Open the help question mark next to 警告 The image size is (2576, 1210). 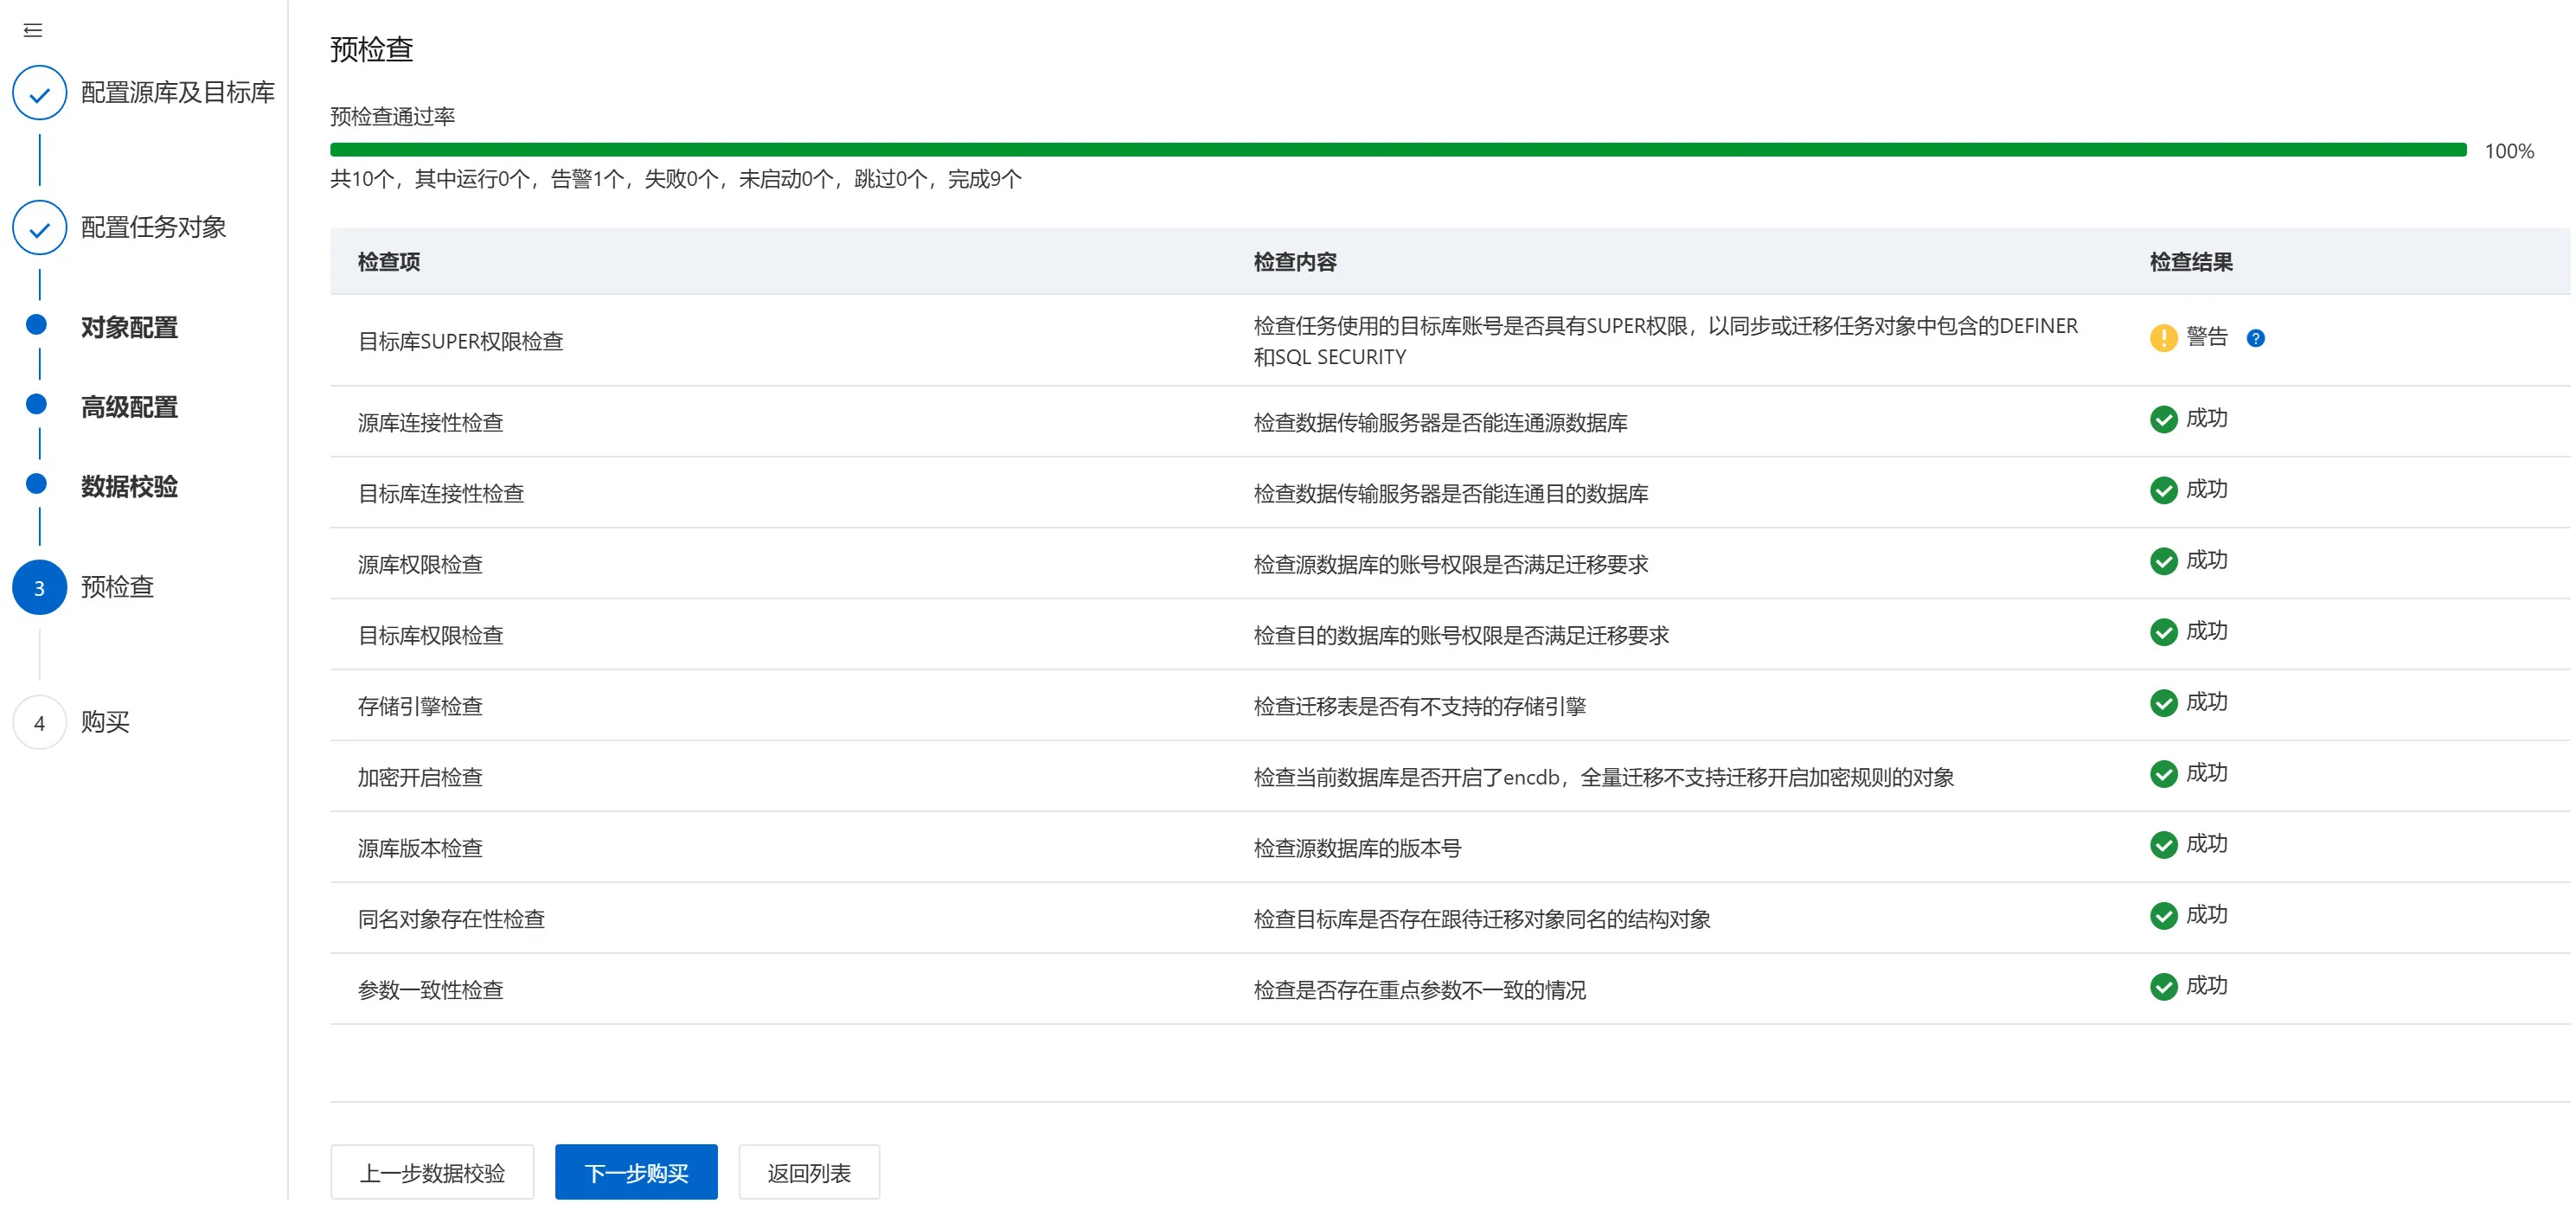point(2255,338)
